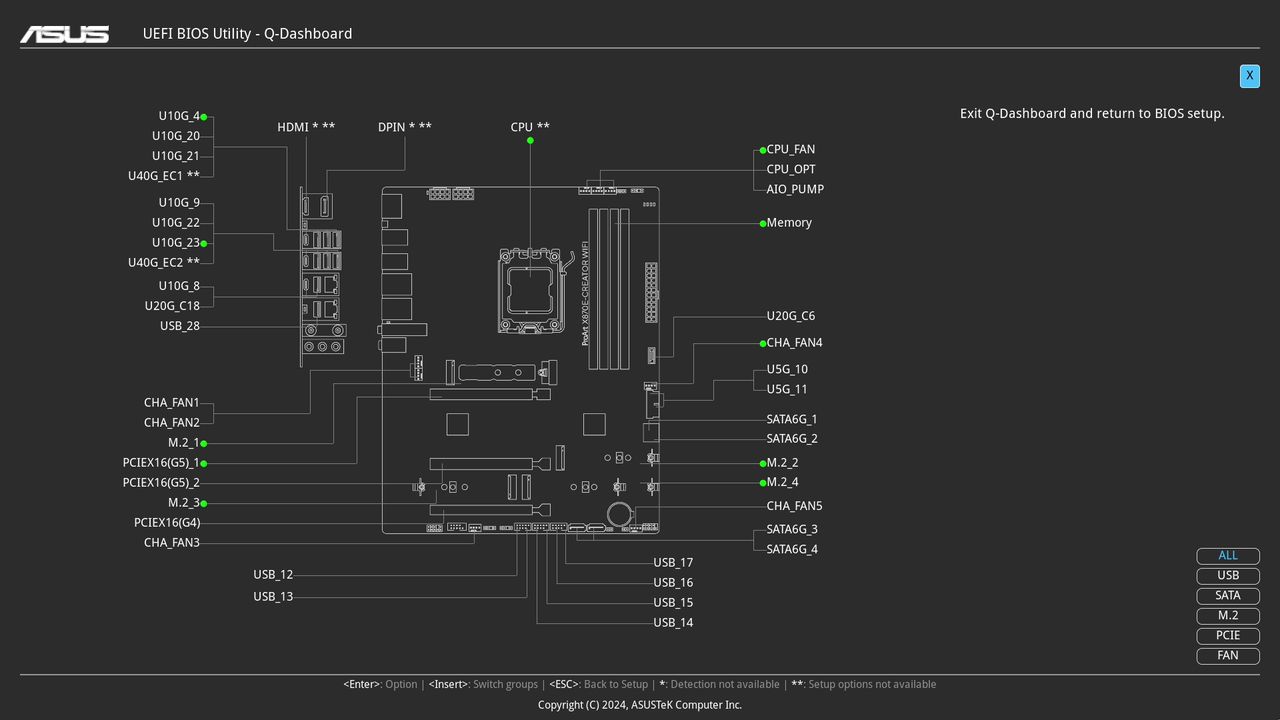Select the SATA6G_3 label

tap(792, 529)
